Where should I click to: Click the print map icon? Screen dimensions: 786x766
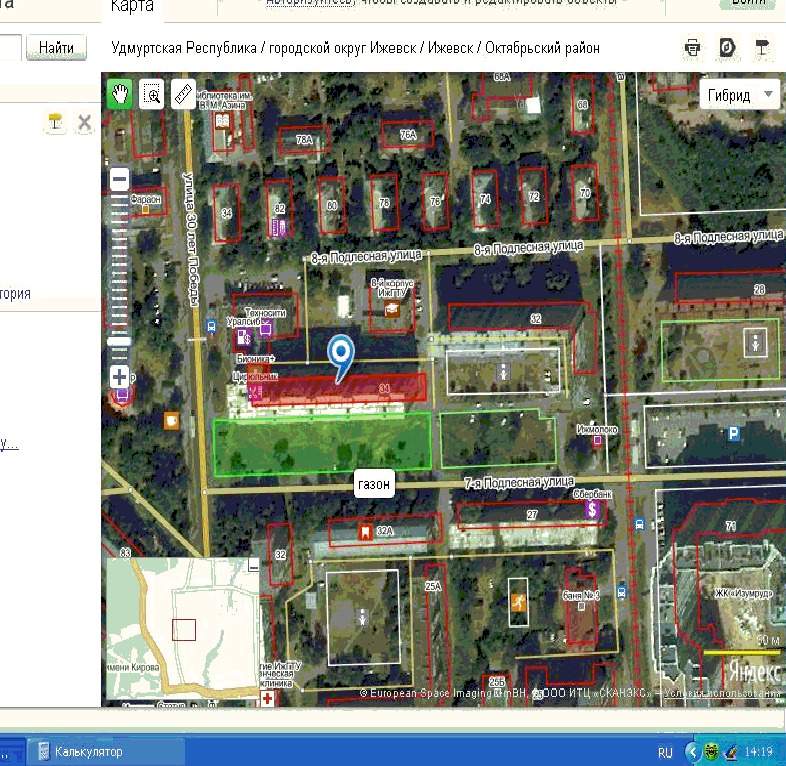pyautogui.click(x=692, y=48)
